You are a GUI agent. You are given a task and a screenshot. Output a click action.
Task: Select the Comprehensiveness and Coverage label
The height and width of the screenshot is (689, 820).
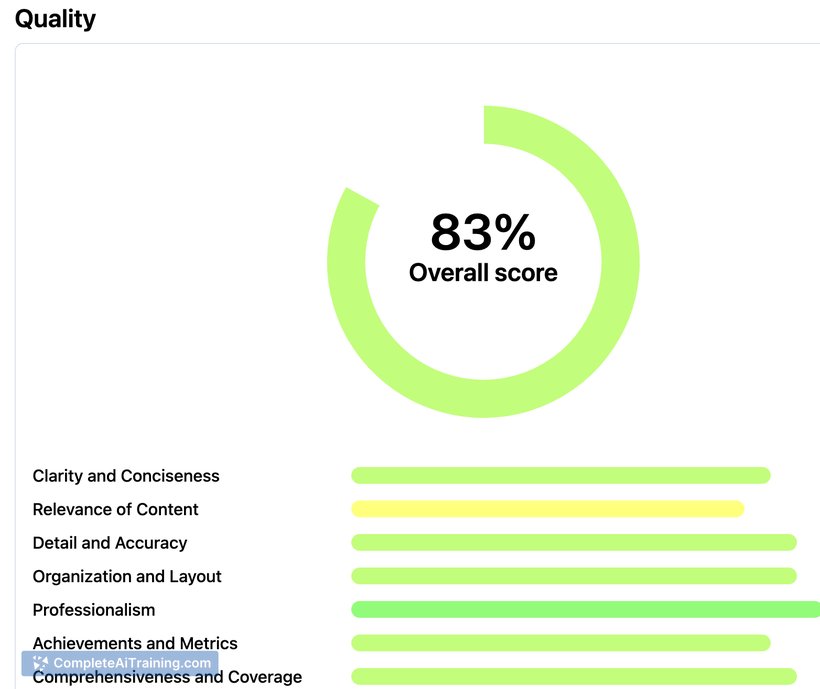[x=167, y=677]
